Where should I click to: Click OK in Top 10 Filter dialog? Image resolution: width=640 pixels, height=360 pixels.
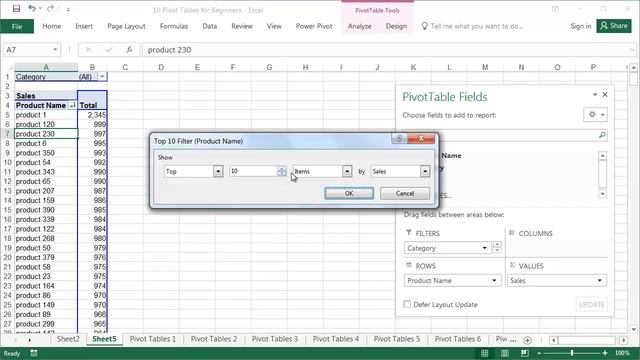[349, 193]
